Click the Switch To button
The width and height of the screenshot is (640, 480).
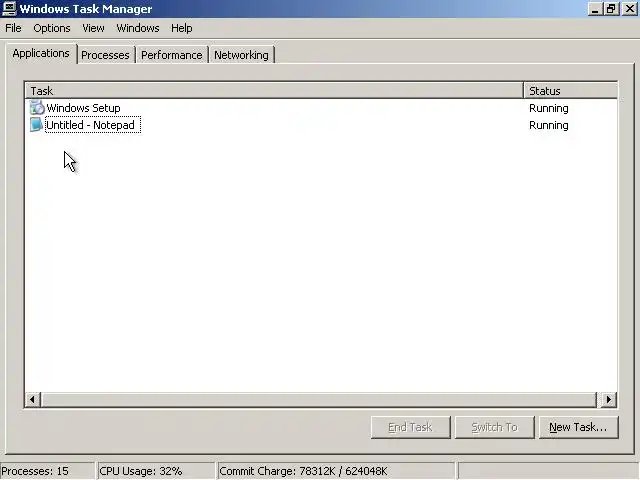click(495, 427)
